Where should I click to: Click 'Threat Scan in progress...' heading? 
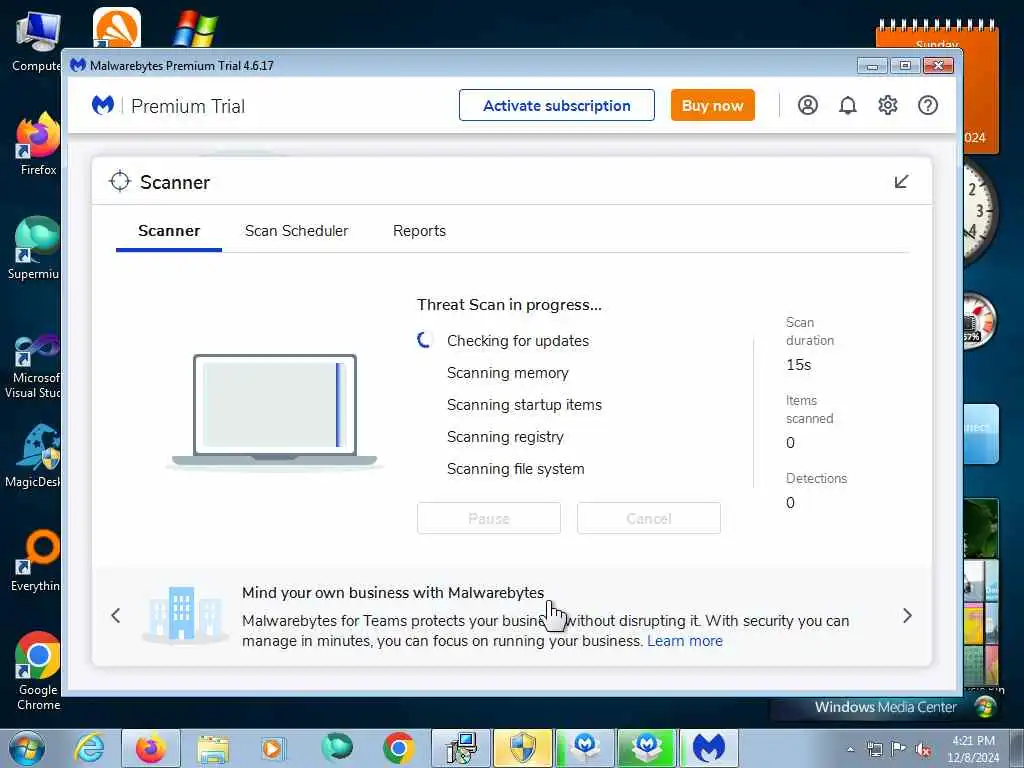click(509, 304)
